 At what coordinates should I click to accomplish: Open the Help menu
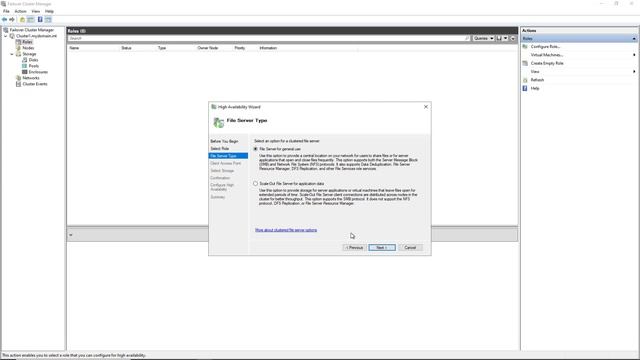(x=49, y=11)
